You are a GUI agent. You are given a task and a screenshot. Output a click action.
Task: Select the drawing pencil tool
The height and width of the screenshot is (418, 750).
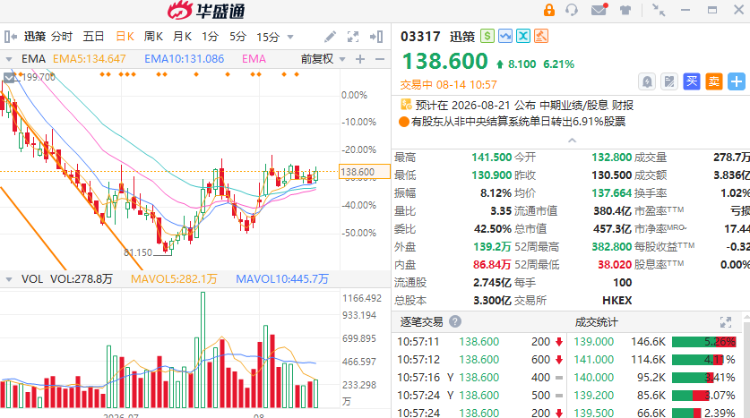tap(330, 36)
